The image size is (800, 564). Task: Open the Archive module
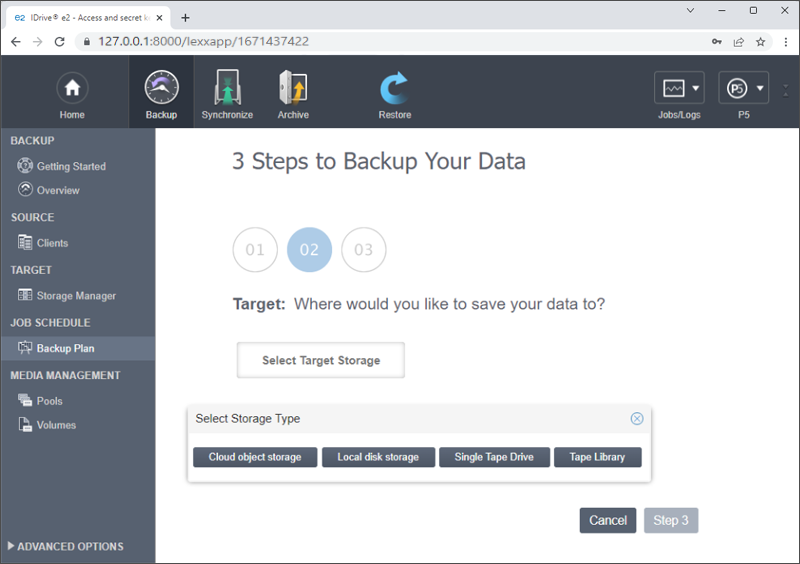pos(293,95)
